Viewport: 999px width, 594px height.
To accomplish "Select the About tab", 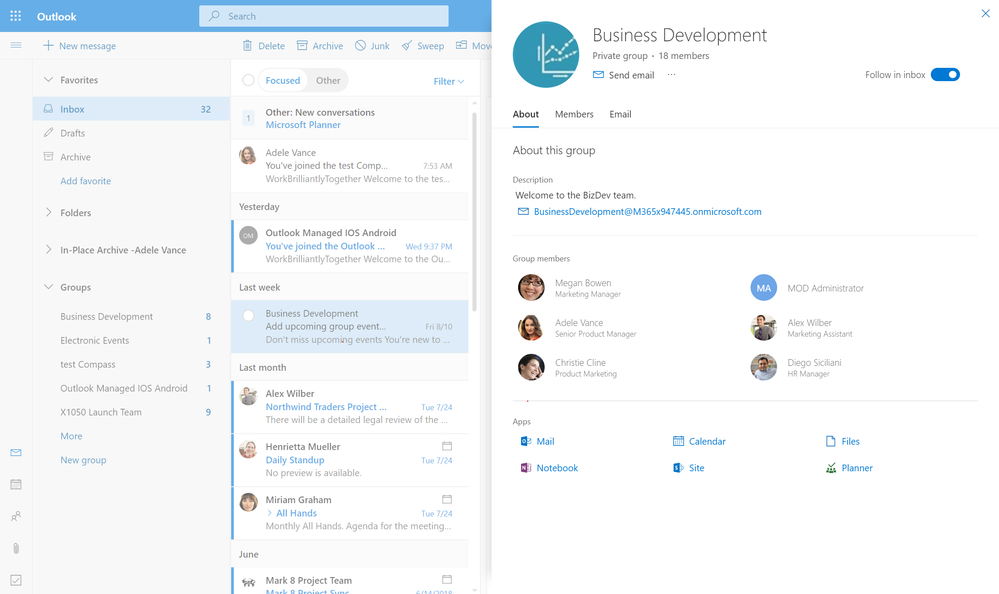I will point(526,114).
